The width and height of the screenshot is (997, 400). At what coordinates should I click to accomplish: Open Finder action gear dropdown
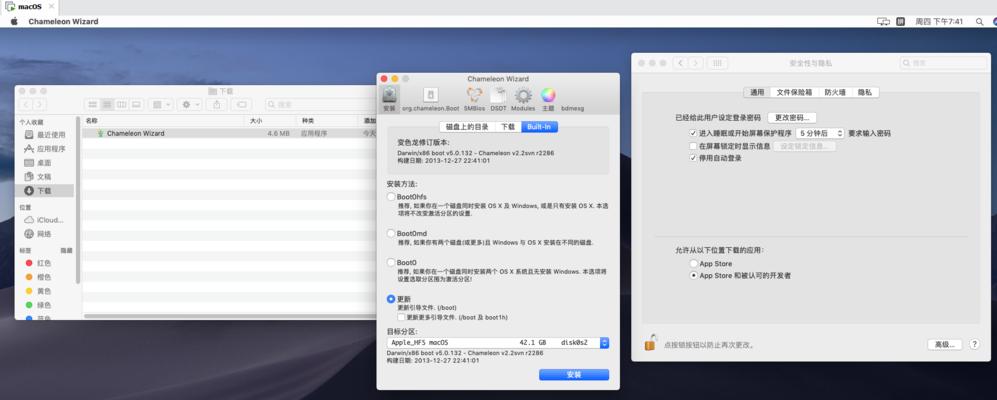[x=189, y=104]
